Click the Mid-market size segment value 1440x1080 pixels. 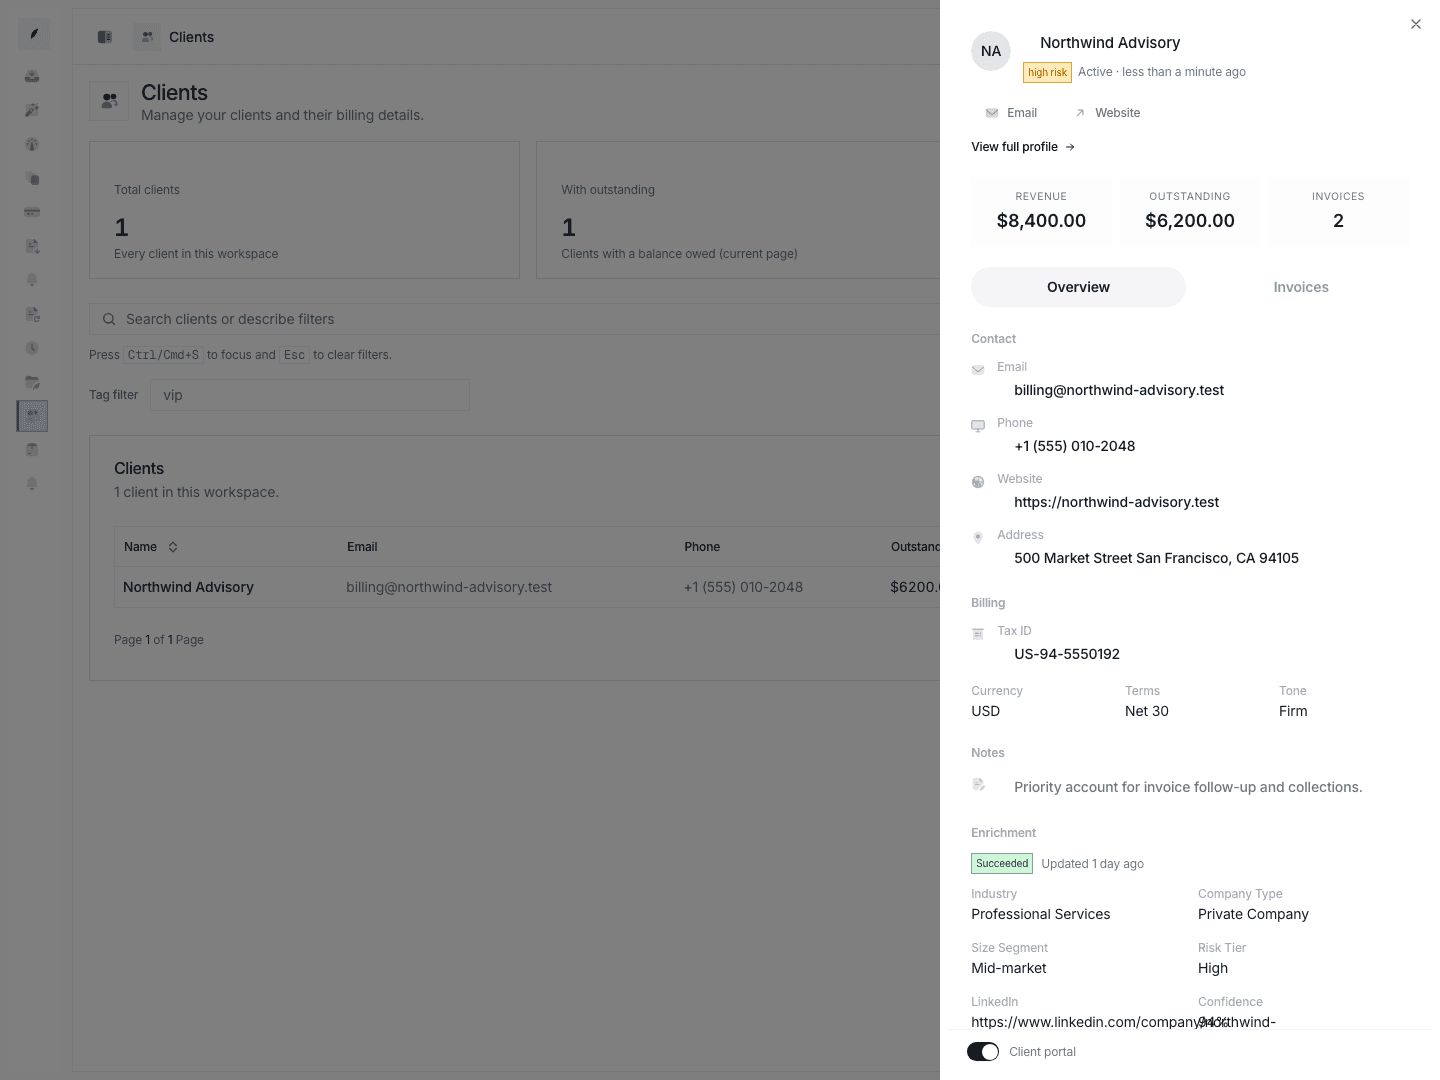pos(1008,968)
